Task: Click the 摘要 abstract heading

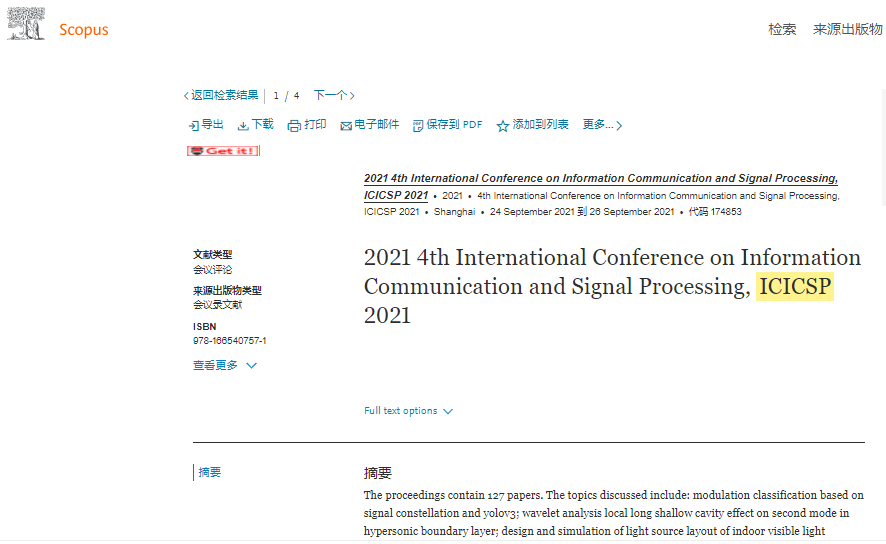Action: coord(378,473)
